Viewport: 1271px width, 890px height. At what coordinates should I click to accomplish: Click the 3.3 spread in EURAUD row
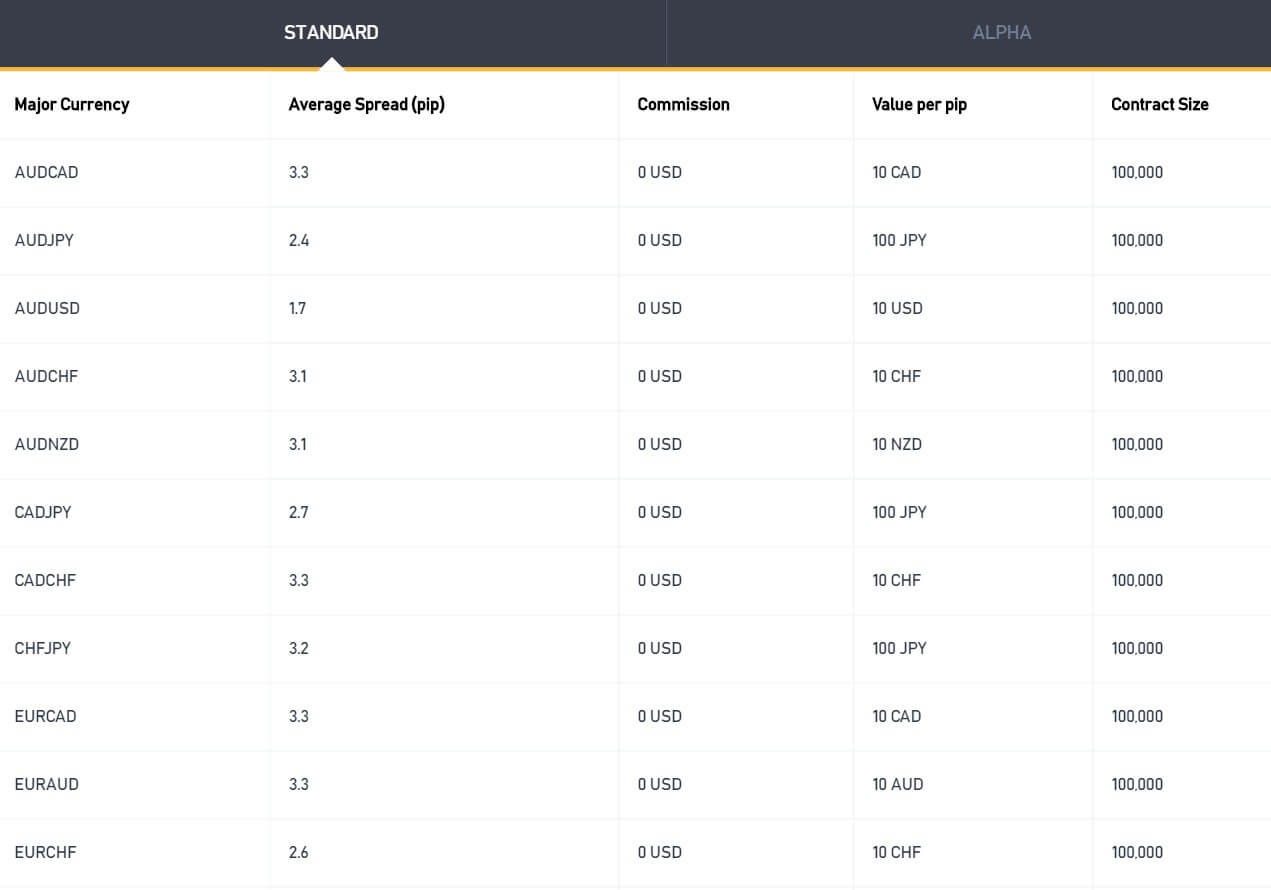coord(298,784)
